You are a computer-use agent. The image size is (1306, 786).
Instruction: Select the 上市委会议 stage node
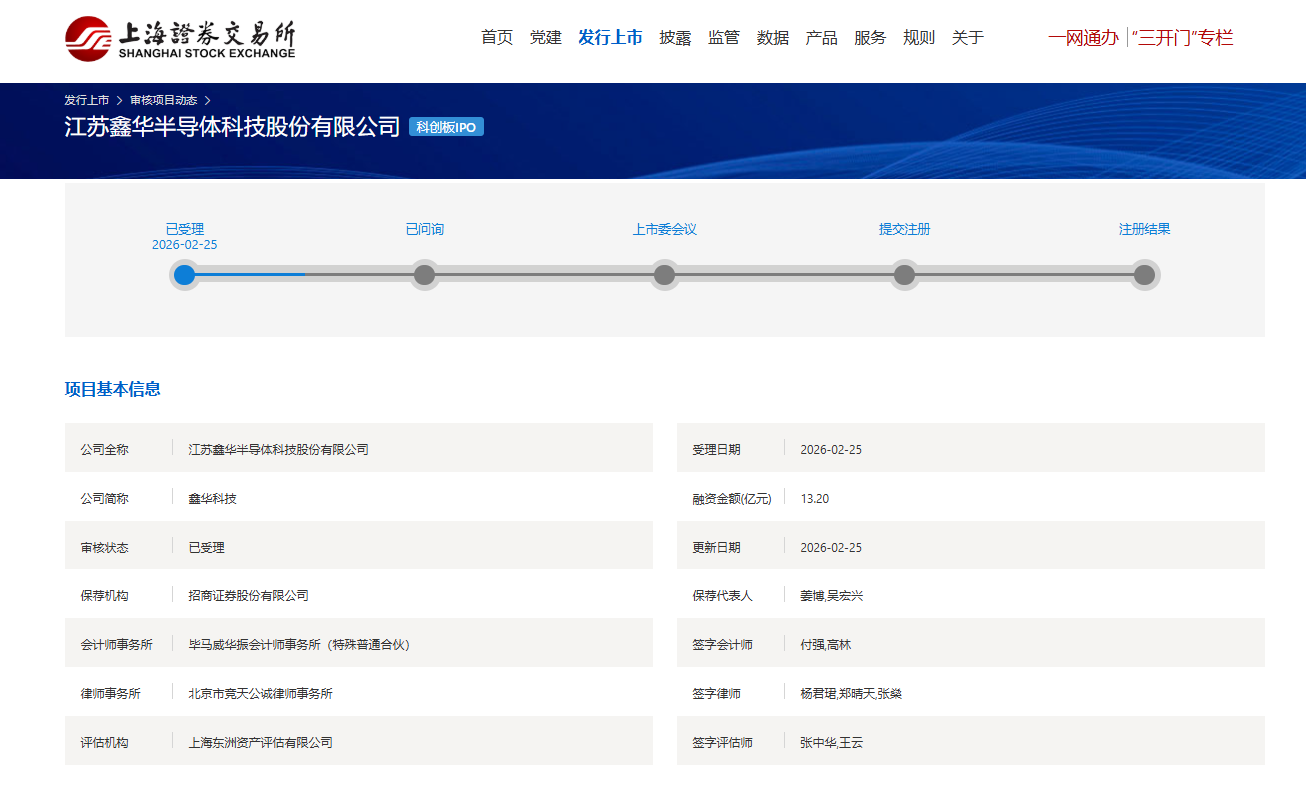pyautogui.click(x=664, y=275)
